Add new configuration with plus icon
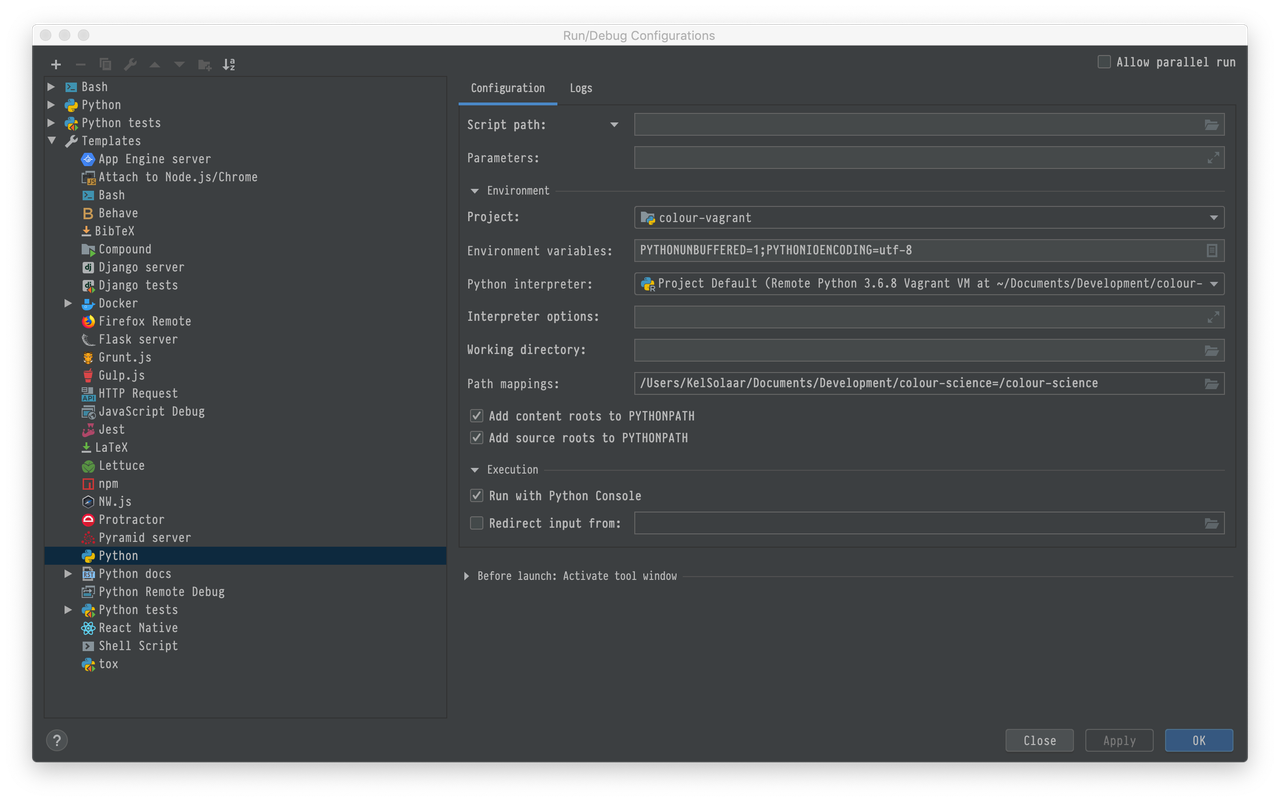 (56, 64)
